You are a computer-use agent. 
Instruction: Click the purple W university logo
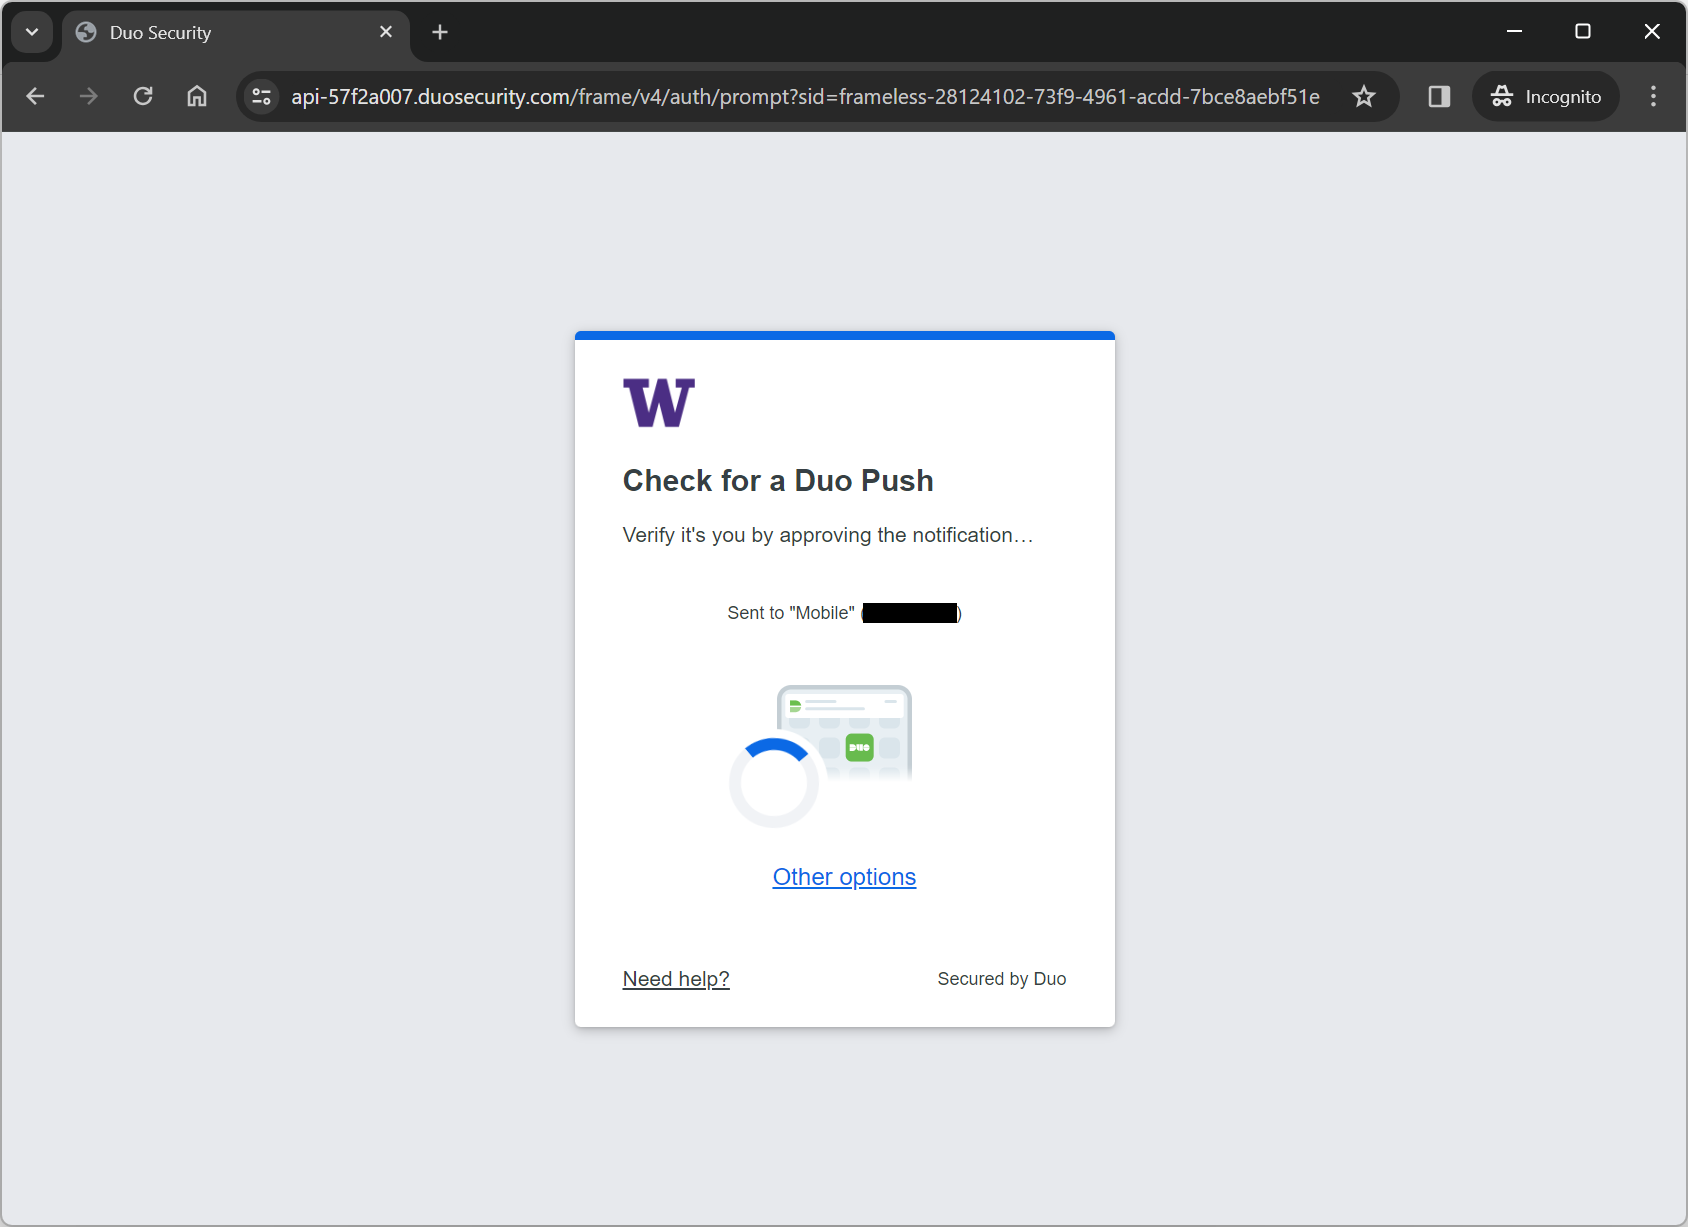coord(659,403)
